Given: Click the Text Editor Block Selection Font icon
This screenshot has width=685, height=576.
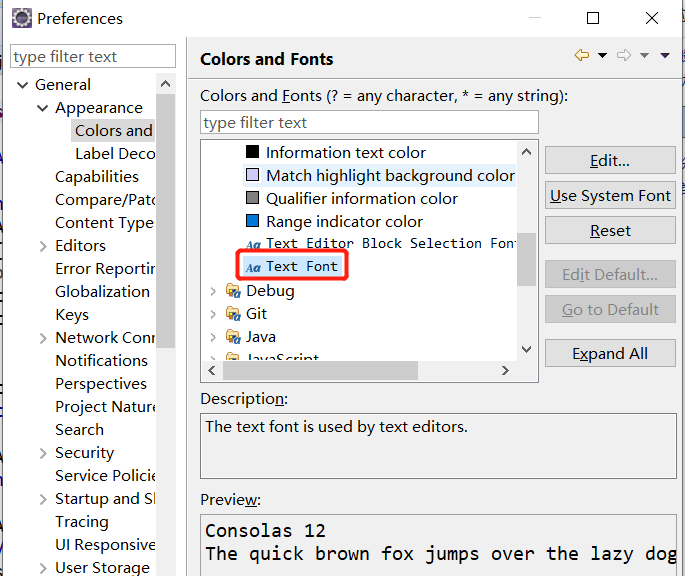Looking at the screenshot, I should point(253,244).
